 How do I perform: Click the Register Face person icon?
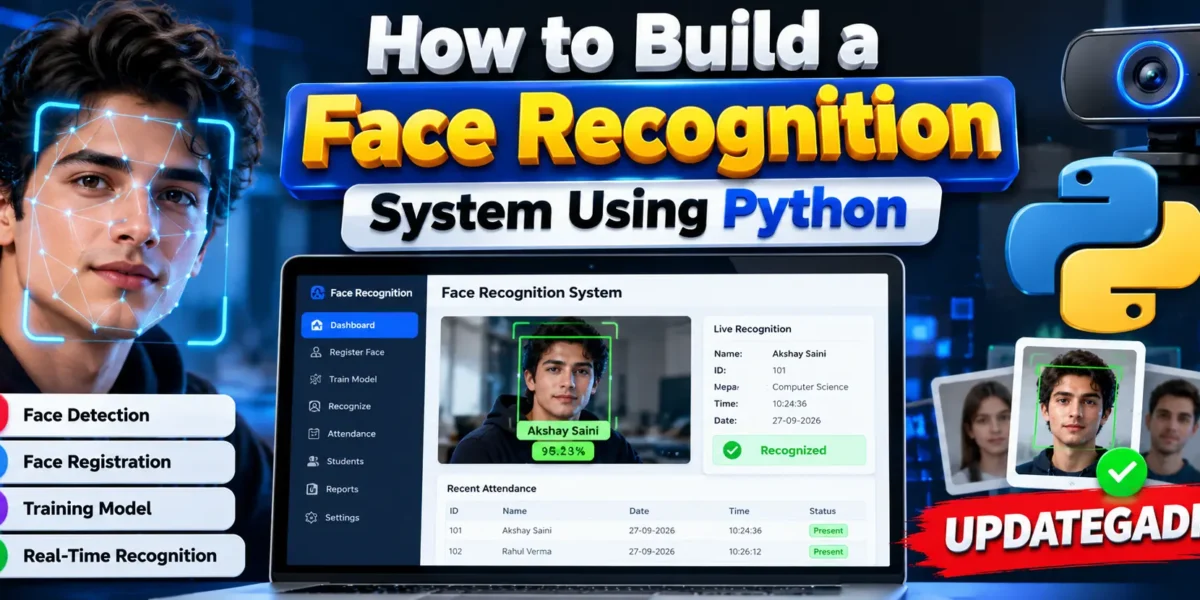coord(316,352)
